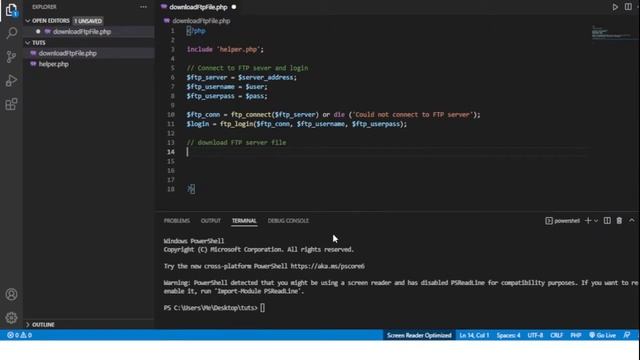Click the $ftp_userpass assignment line
This screenshot has width=640, height=360.
tap(227, 96)
